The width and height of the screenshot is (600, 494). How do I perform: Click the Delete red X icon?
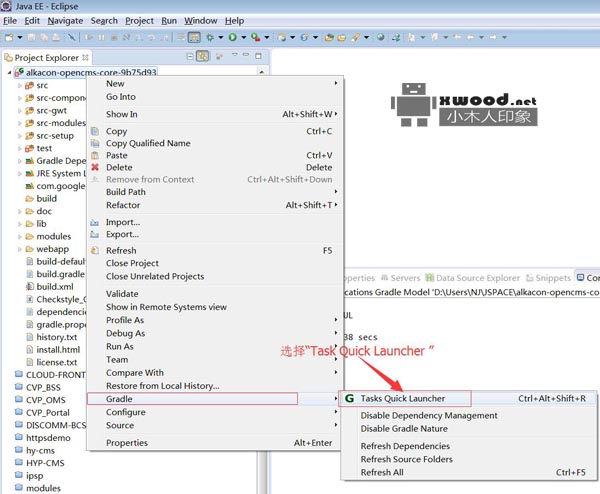(95, 167)
